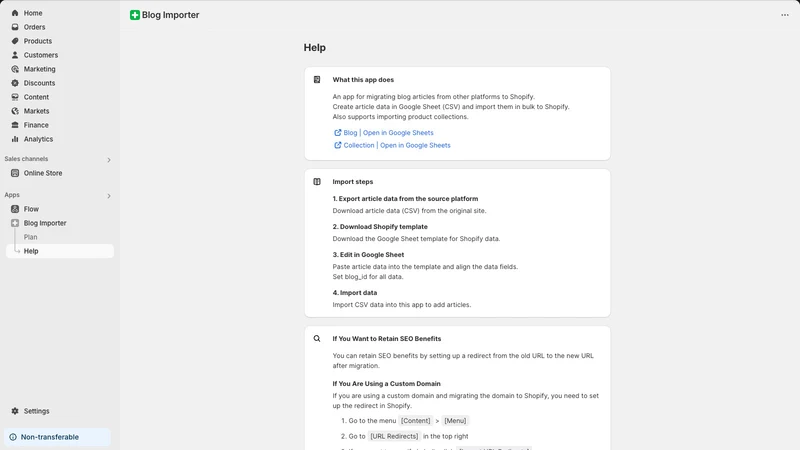Click the Settings gear icon

[15, 411]
